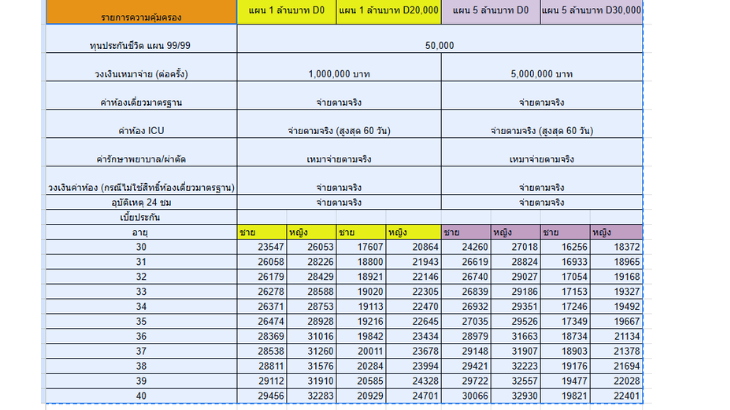Click the เบี้ยประกัน label cell
This screenshot has height=410, width=730.
(x=141, y=217)
